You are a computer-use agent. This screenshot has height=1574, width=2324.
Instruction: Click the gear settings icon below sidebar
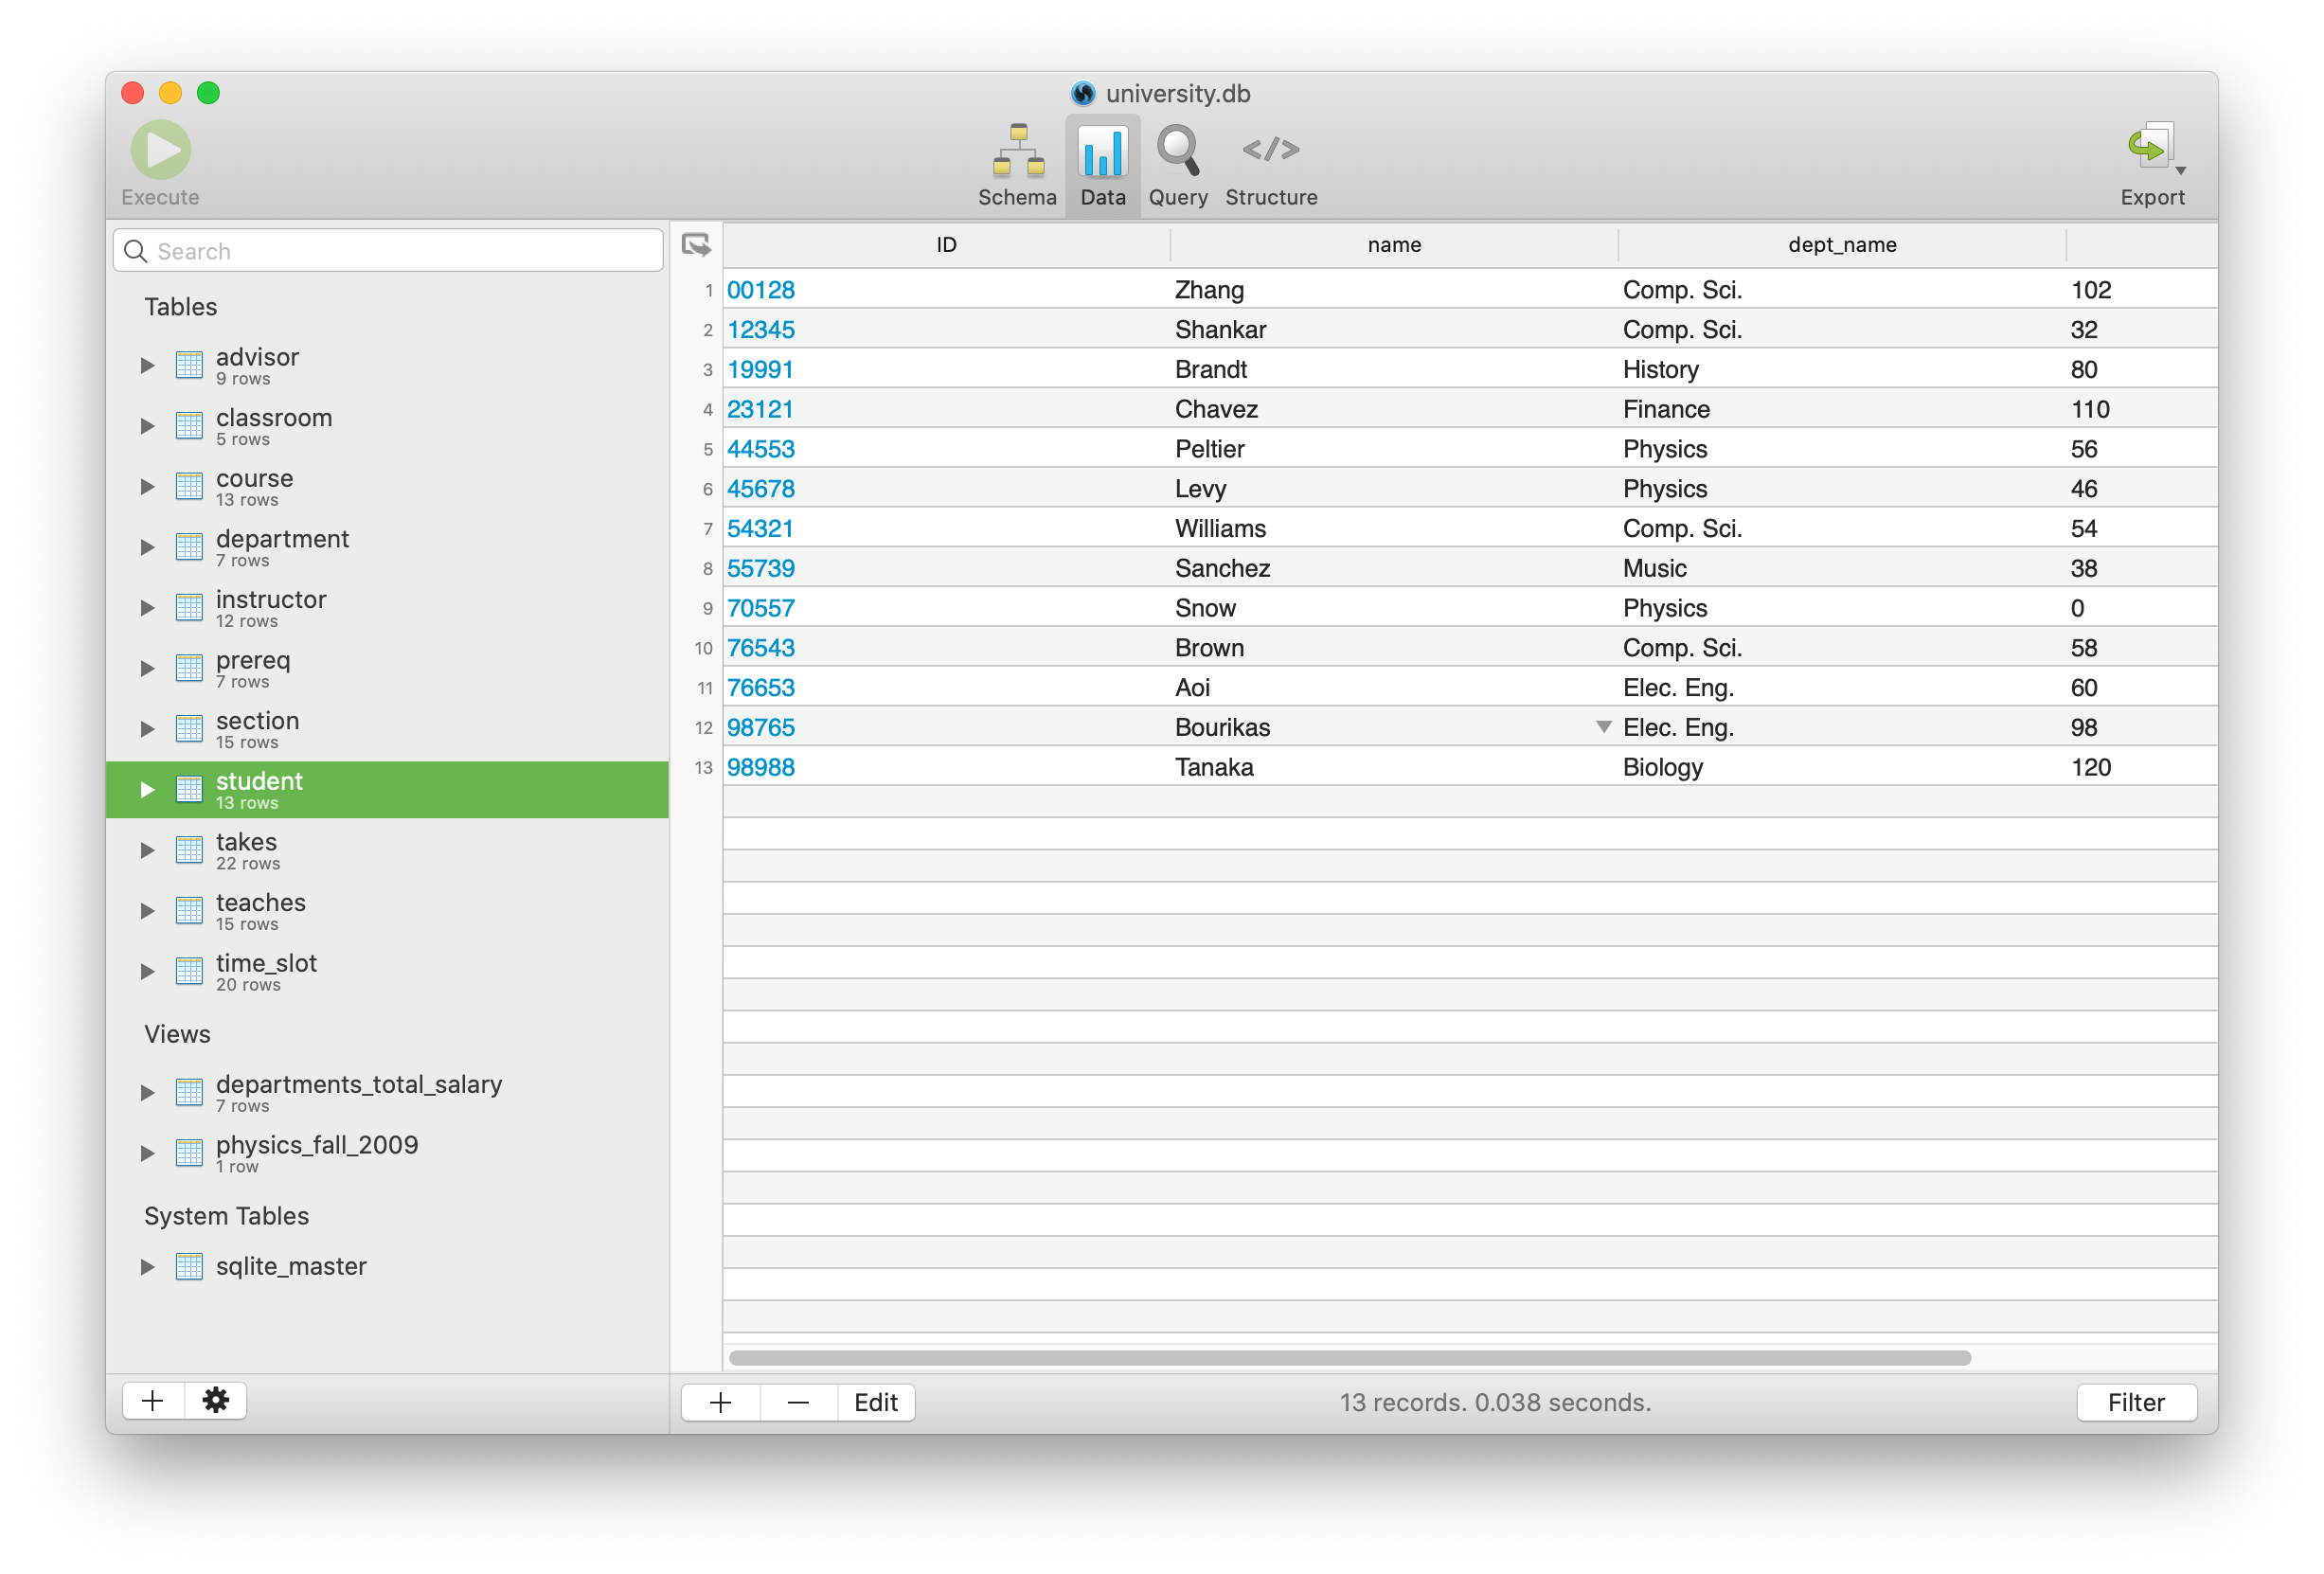[x=216, y=1400]
